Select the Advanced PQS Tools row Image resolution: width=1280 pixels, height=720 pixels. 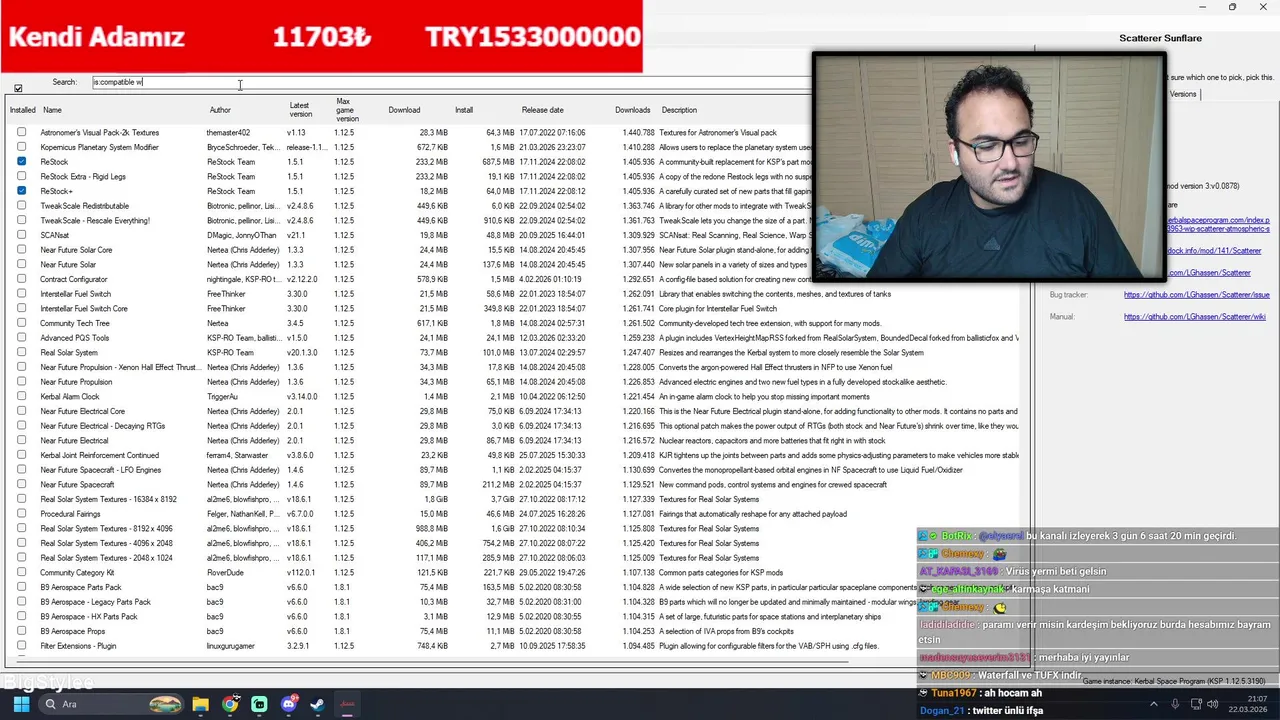click(515, 338)
